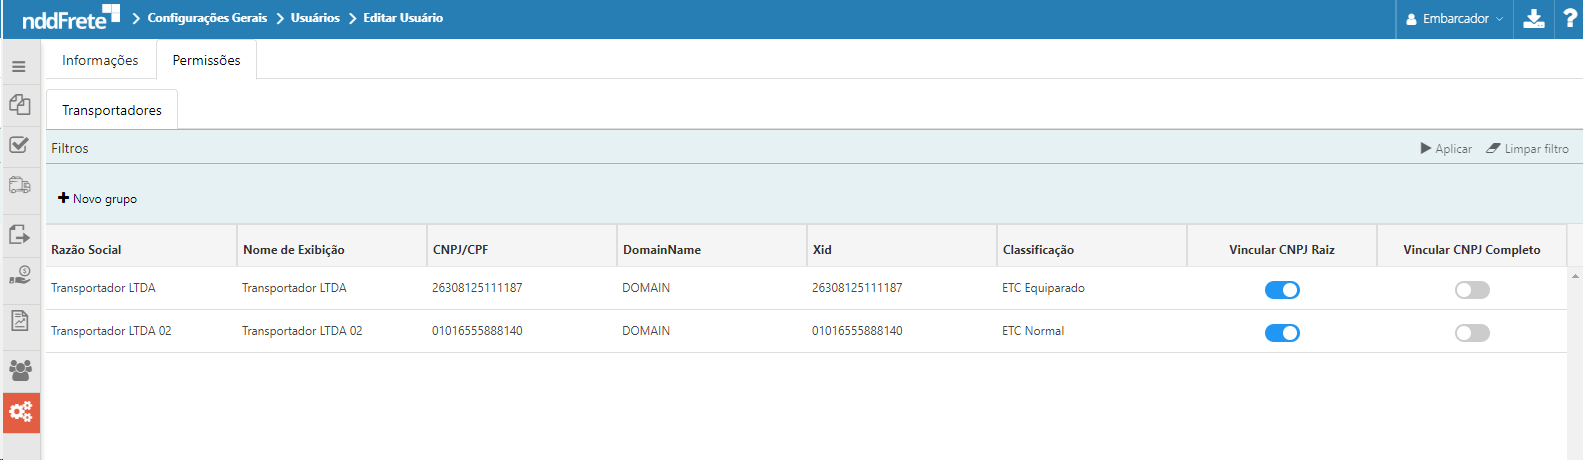
Task: Switch to the Informações tab
Action: 100,60
